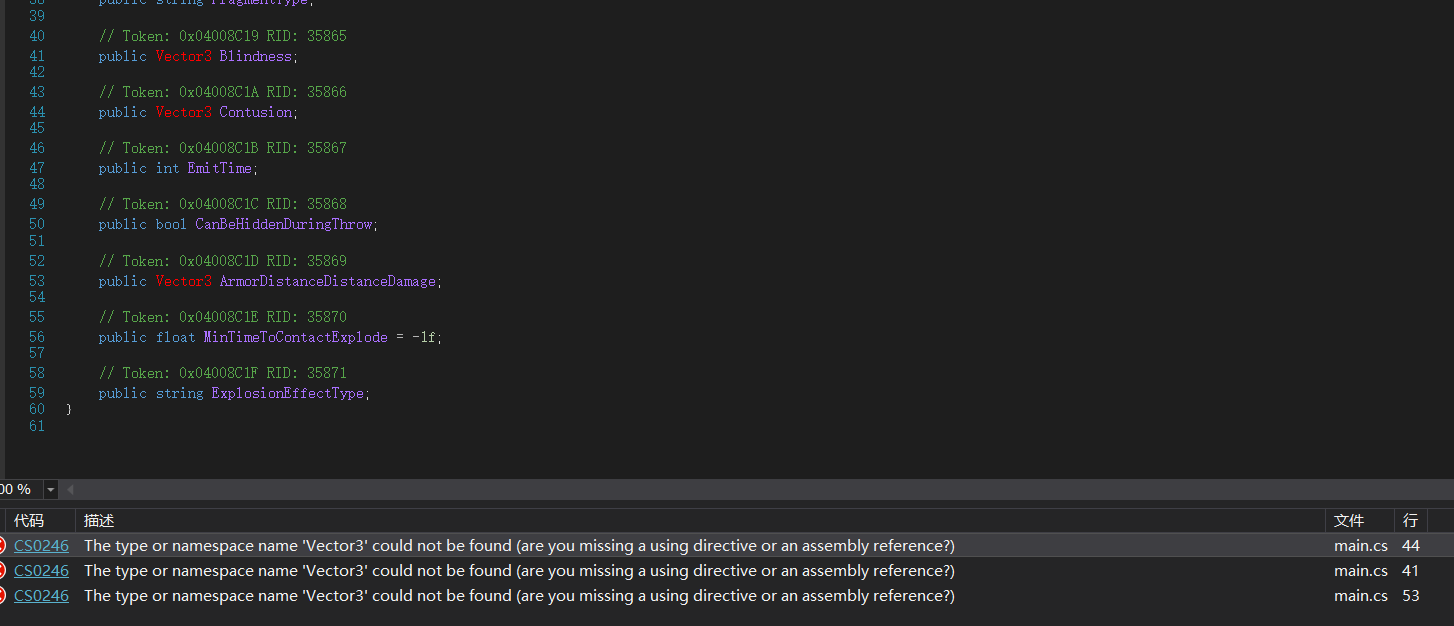Image resolution: width=1454 pixels, height=626 pixels.
Task: Click the error icon for line 41 error
Action: pos(2,570)
